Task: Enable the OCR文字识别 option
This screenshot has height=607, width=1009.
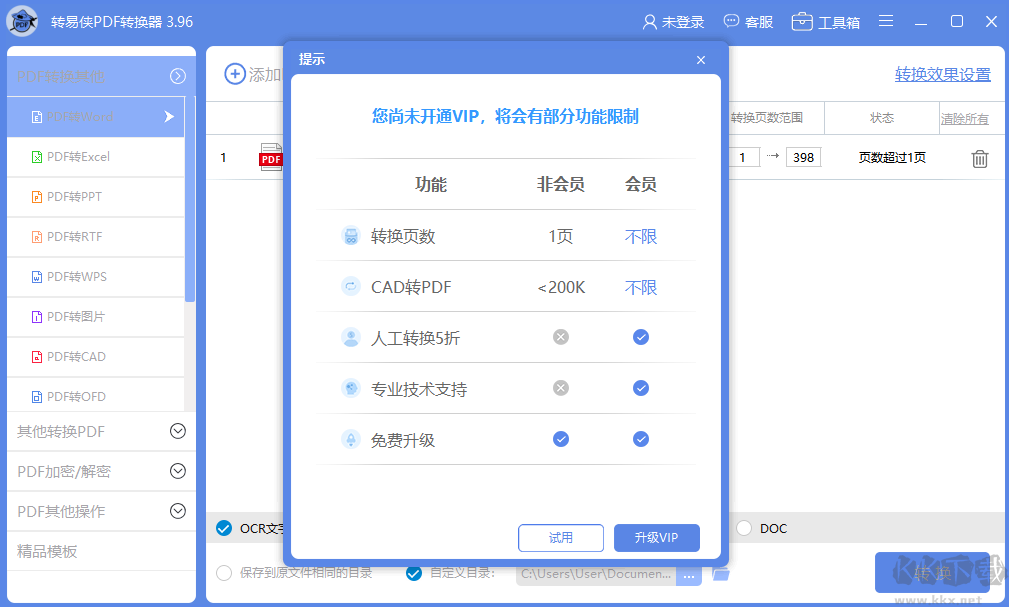Action: coord(224,528)
